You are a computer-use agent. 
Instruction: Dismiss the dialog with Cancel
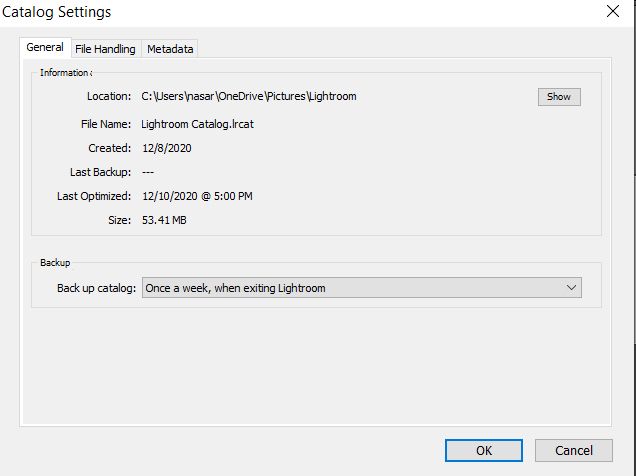574,450
